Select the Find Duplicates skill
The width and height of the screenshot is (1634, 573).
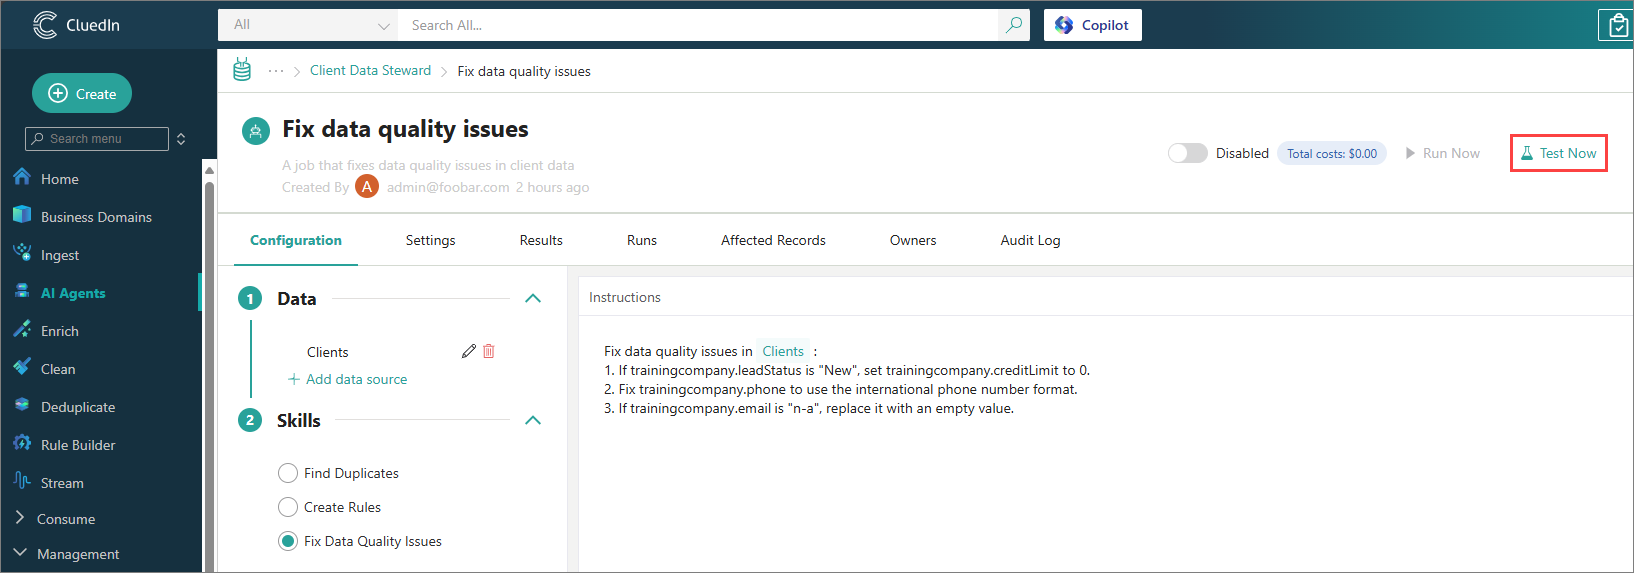tap(288, 473)
